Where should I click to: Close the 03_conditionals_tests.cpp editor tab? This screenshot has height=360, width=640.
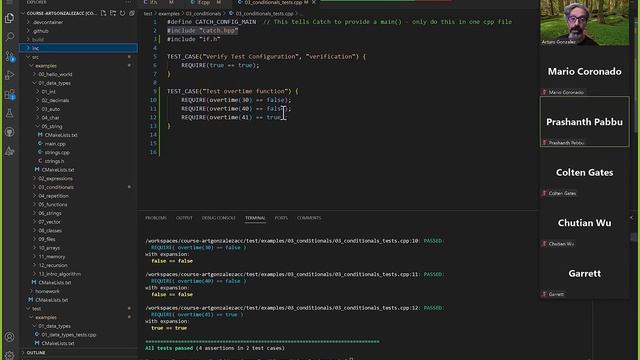click(314, 2)
